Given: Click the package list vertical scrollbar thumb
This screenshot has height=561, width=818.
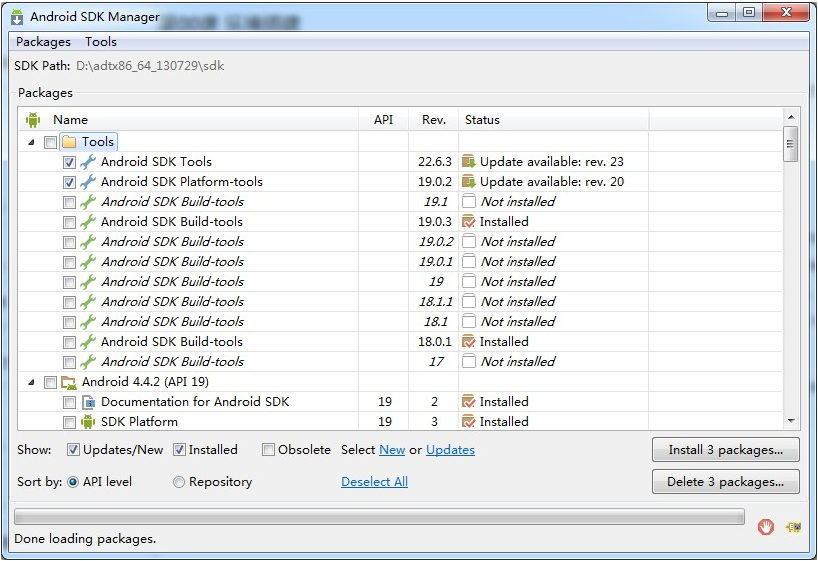Looking at the screenshot, I should 791,144.
